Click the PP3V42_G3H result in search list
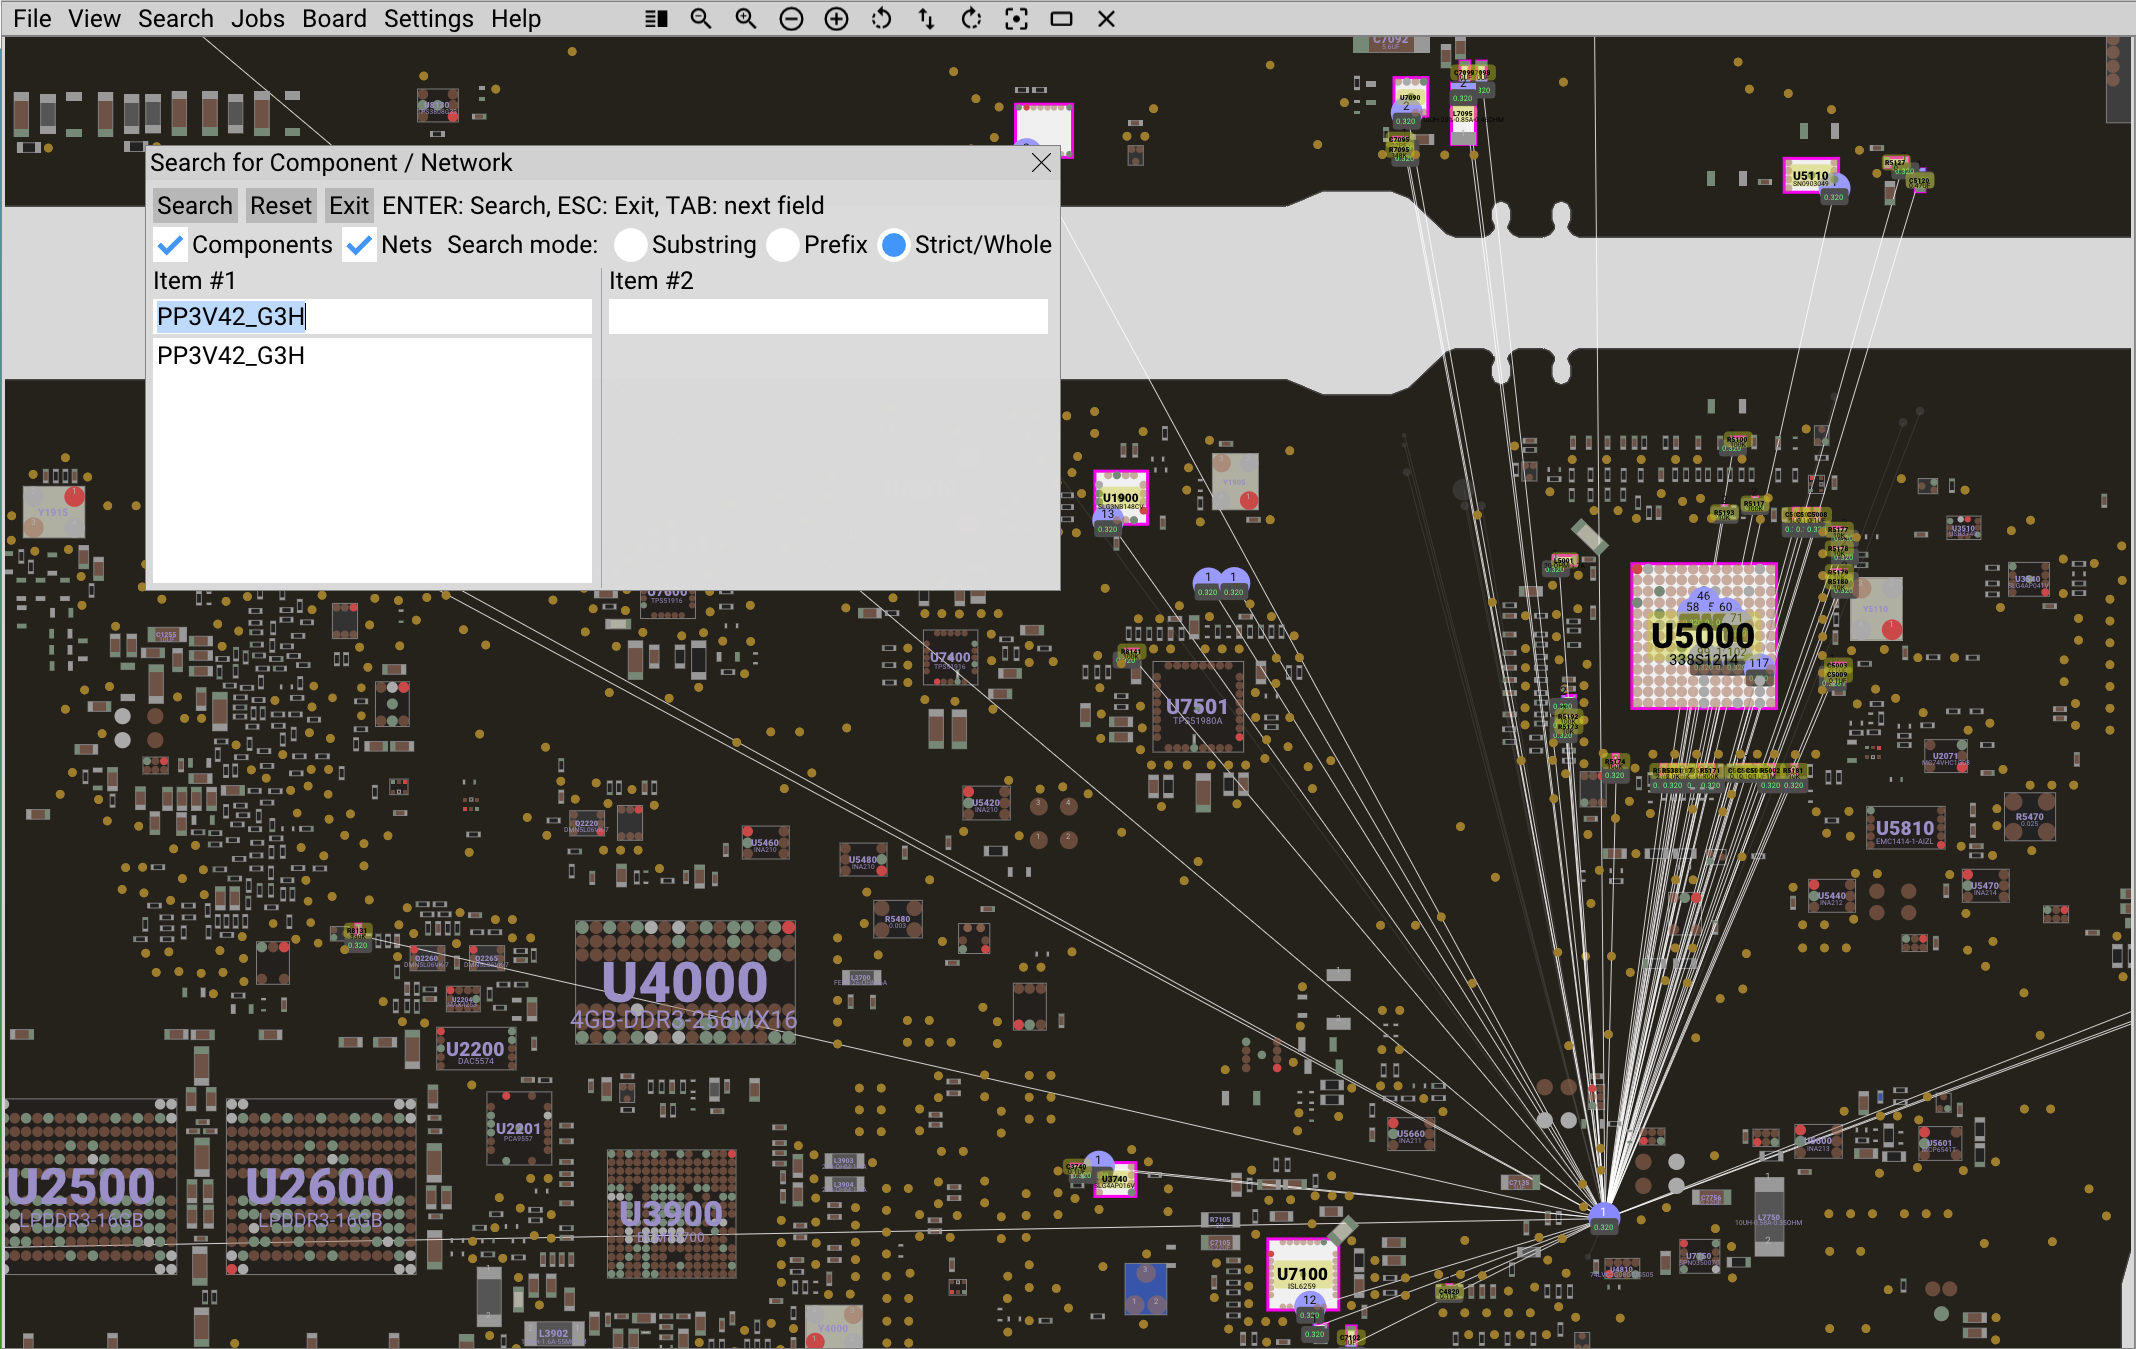Image resolution: width=2136 pixels, height=1349 pixels. [x=231, y=356]
